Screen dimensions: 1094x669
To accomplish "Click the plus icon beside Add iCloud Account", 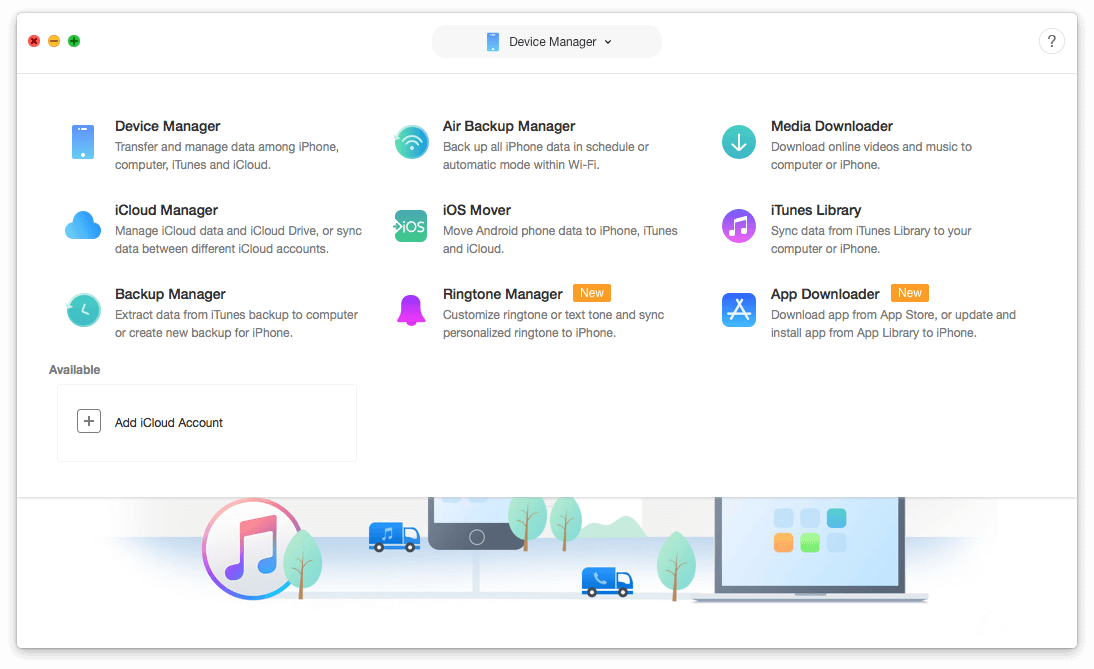I will click(x=89, y=421).
